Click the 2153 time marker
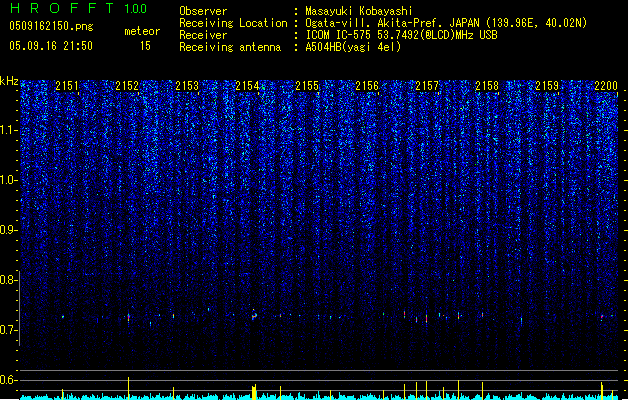 pyautogui.click(x=187, y=86)
